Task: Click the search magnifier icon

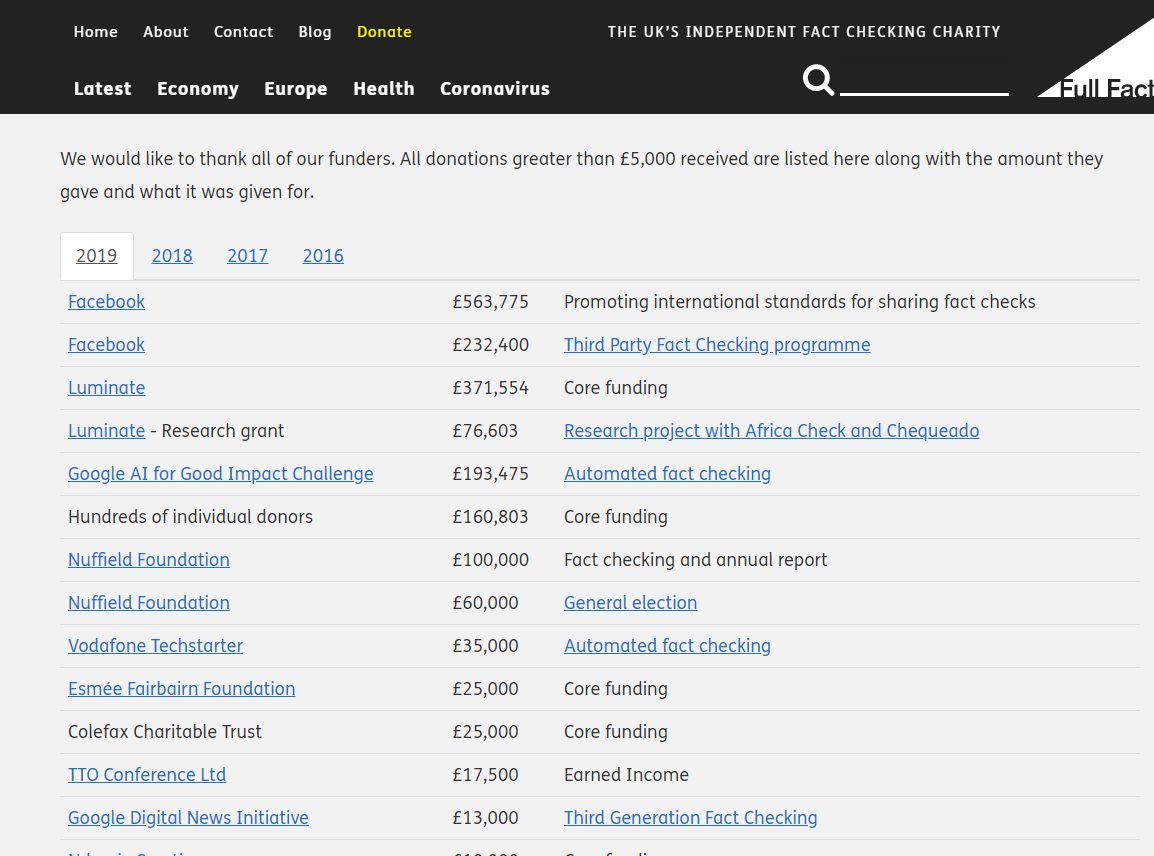Action: pyautogui.click(x=818, y=80)
